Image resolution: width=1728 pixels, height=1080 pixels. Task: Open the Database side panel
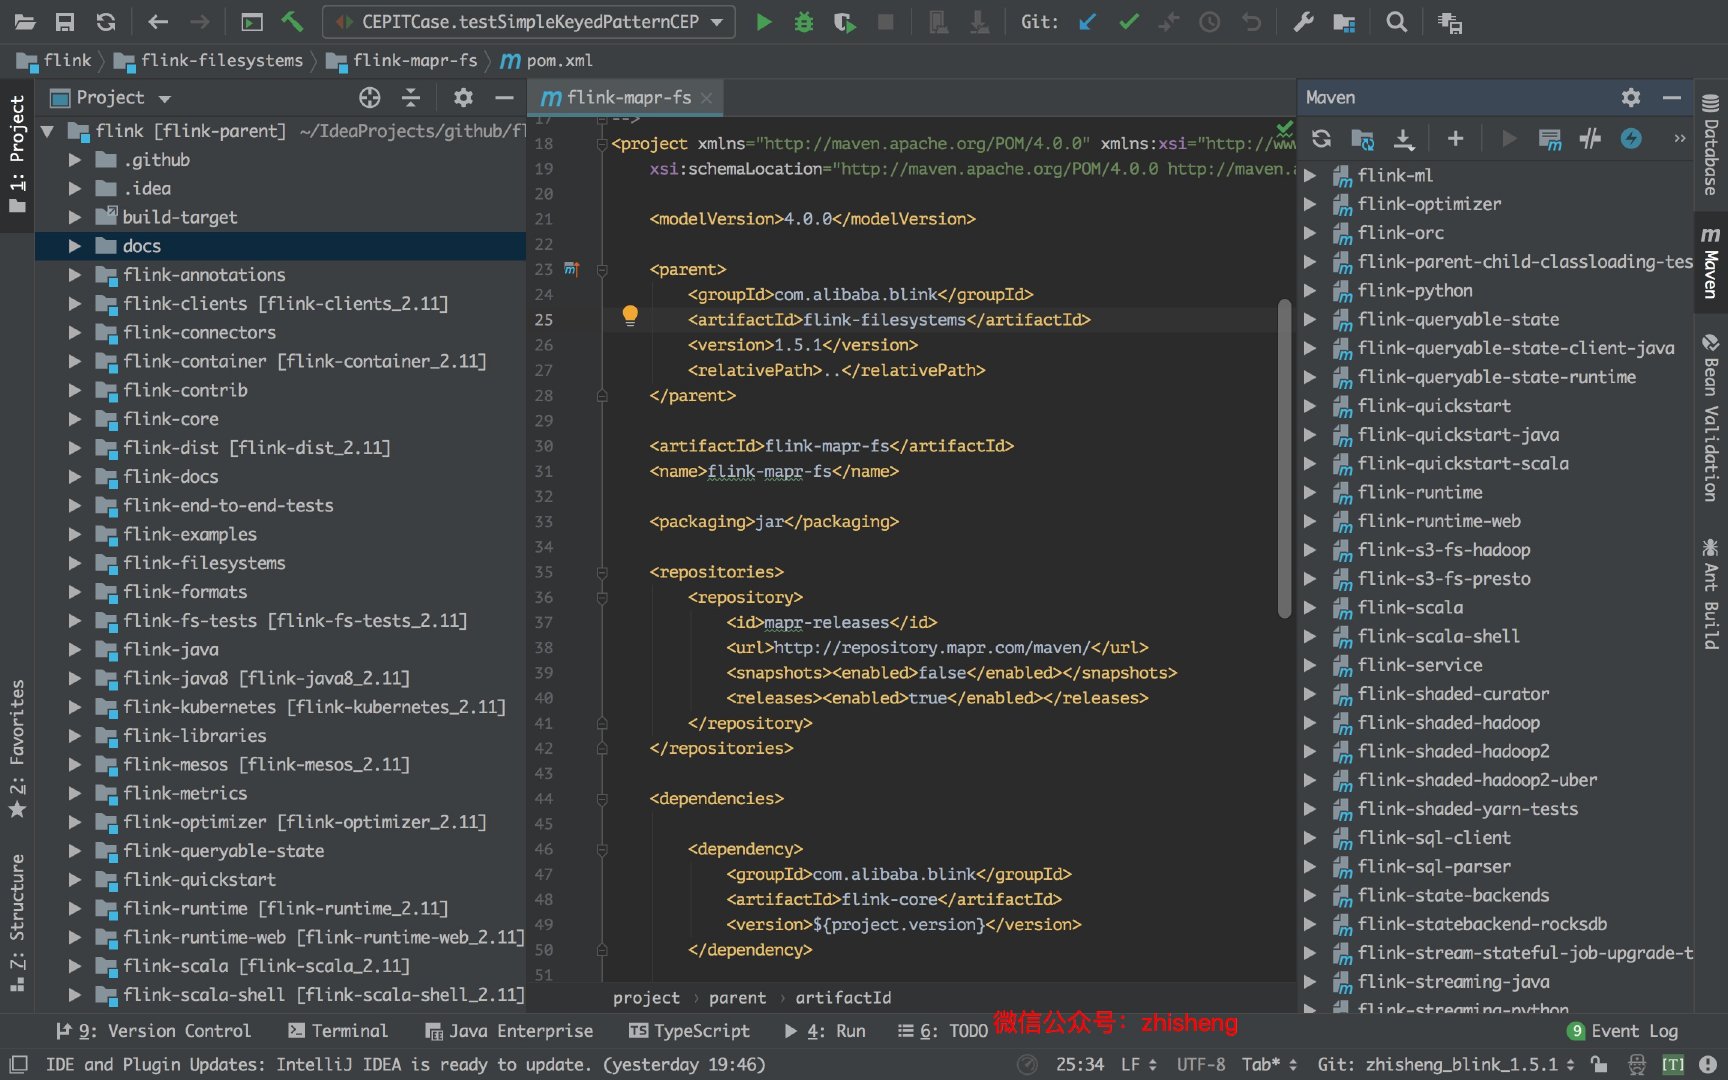1711,145
